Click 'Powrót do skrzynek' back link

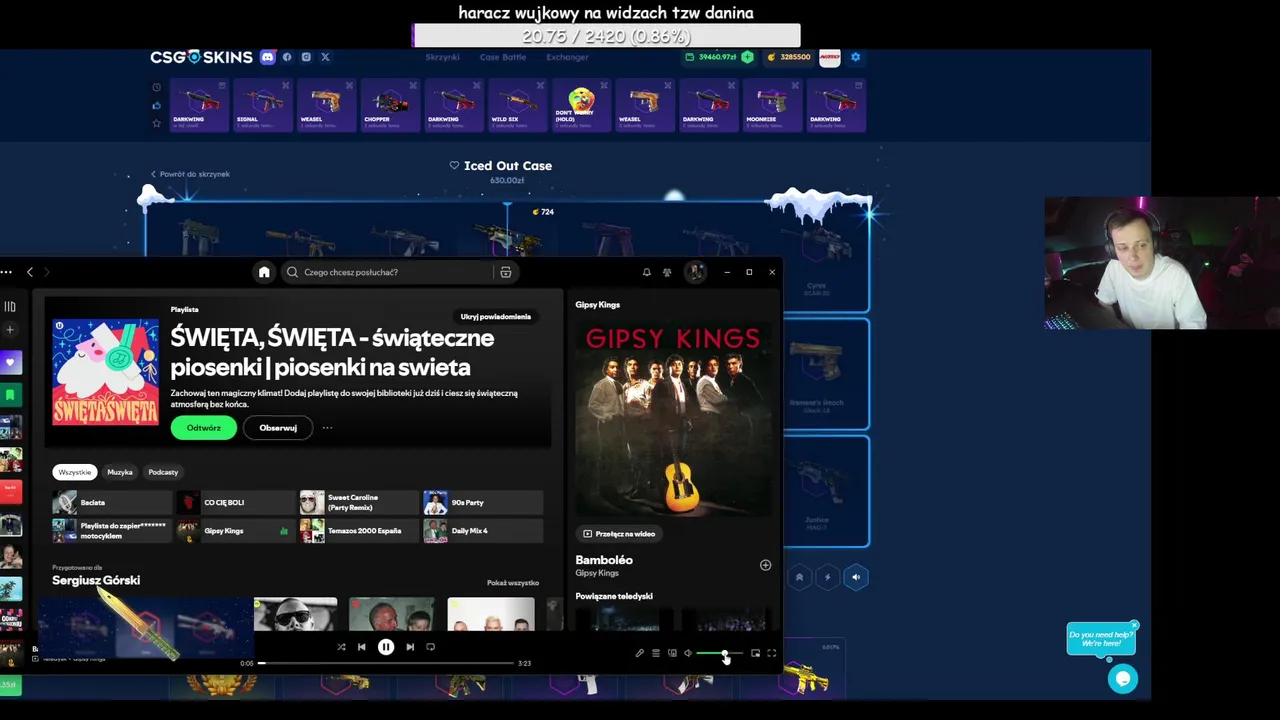pyautogui.click(x=190, y=174)
